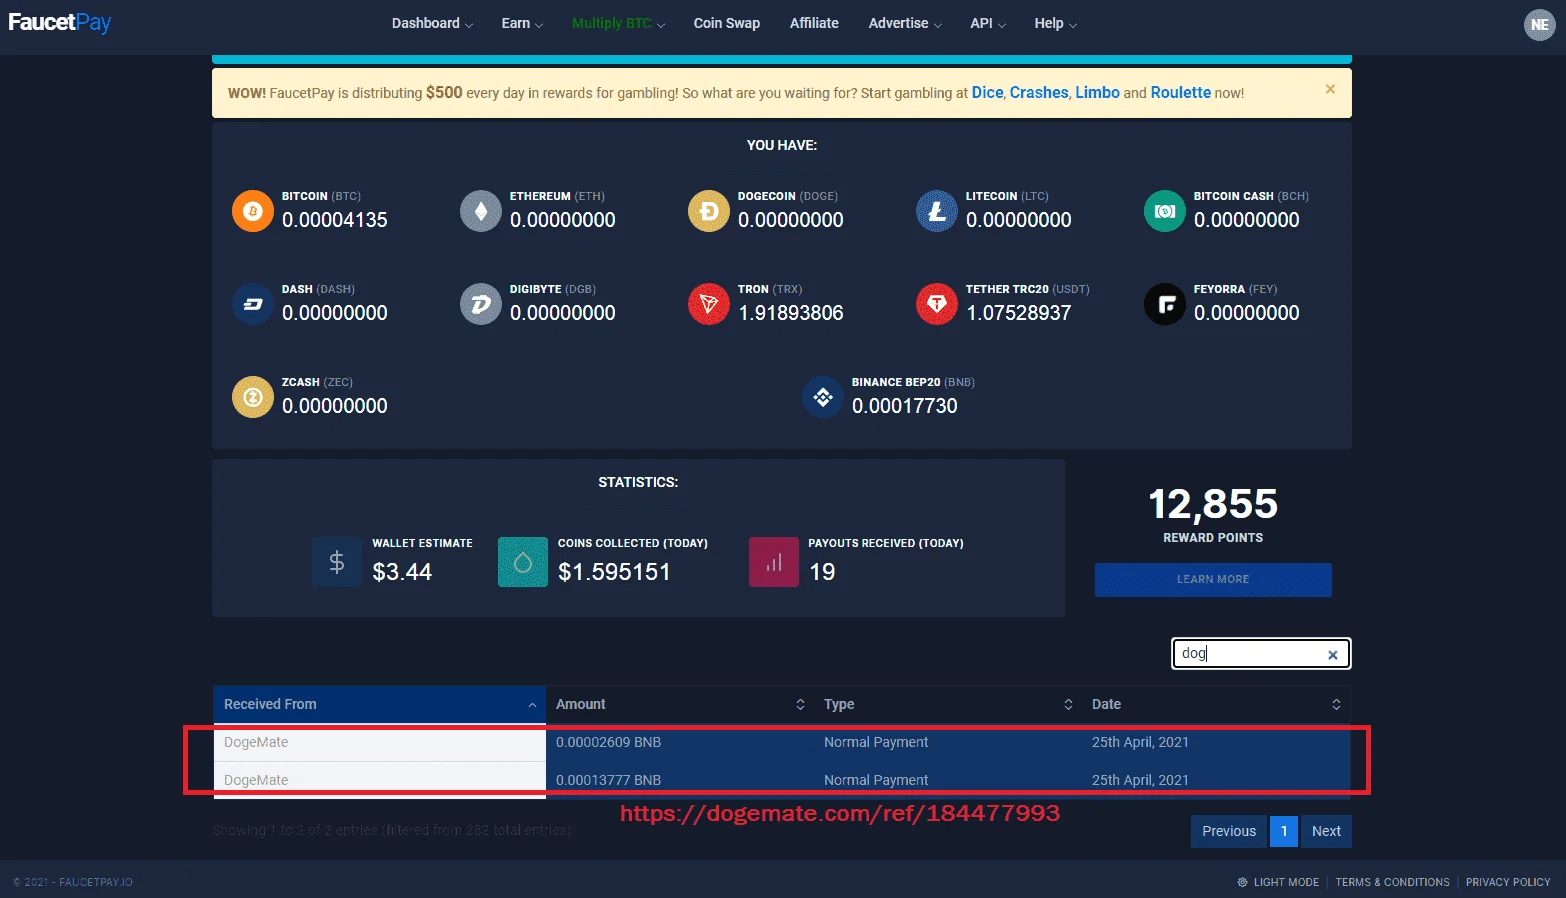Click the wallet estimate value $3.44
Image resolution: width=1566 pixels, height=898 pixels.
click(x=402, y=572)
